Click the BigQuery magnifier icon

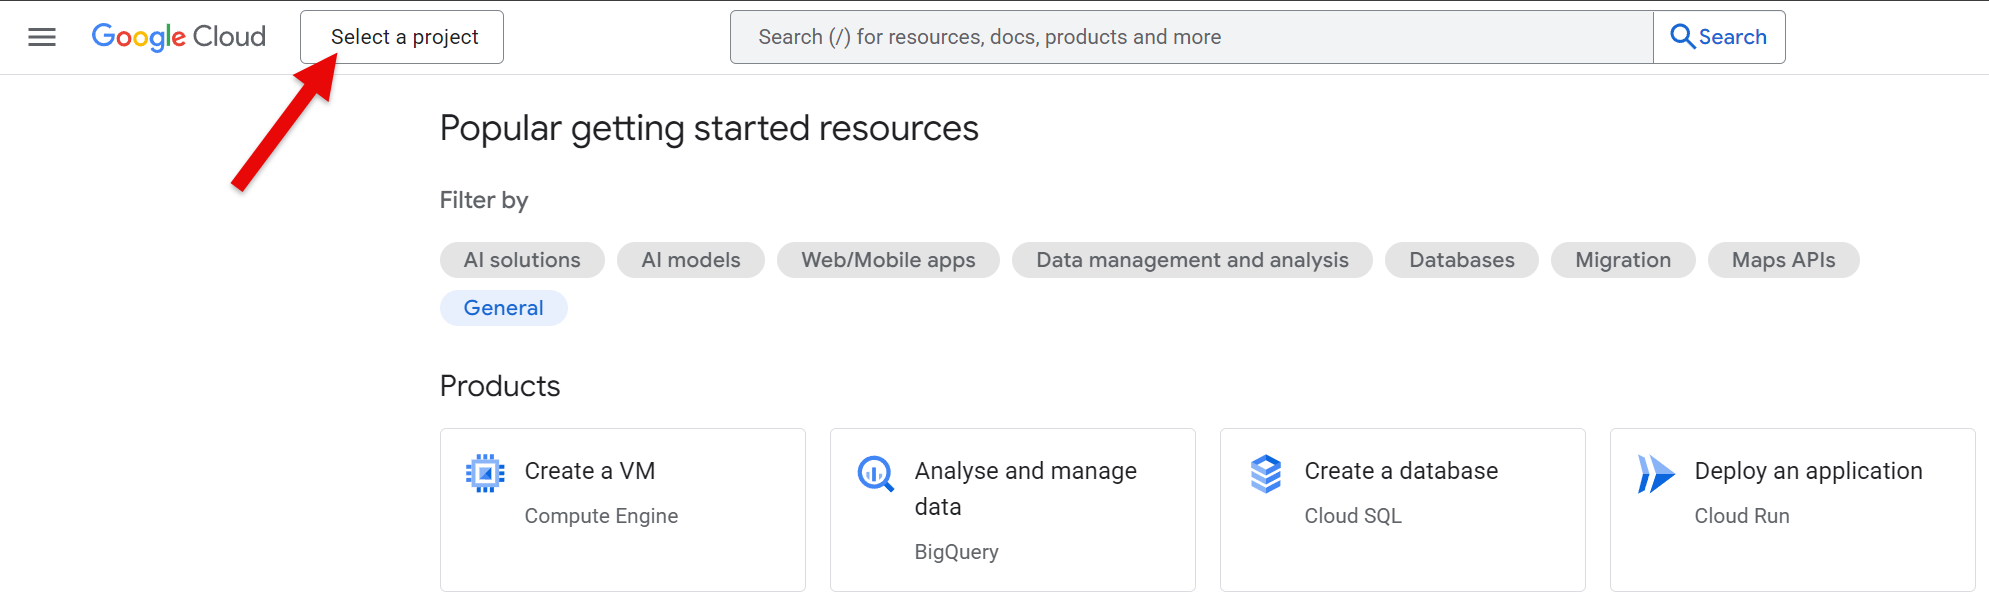coord(875,473)
